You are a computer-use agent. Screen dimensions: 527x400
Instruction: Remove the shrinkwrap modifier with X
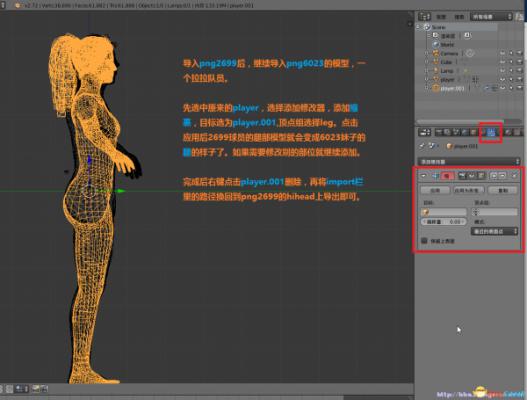514,175
